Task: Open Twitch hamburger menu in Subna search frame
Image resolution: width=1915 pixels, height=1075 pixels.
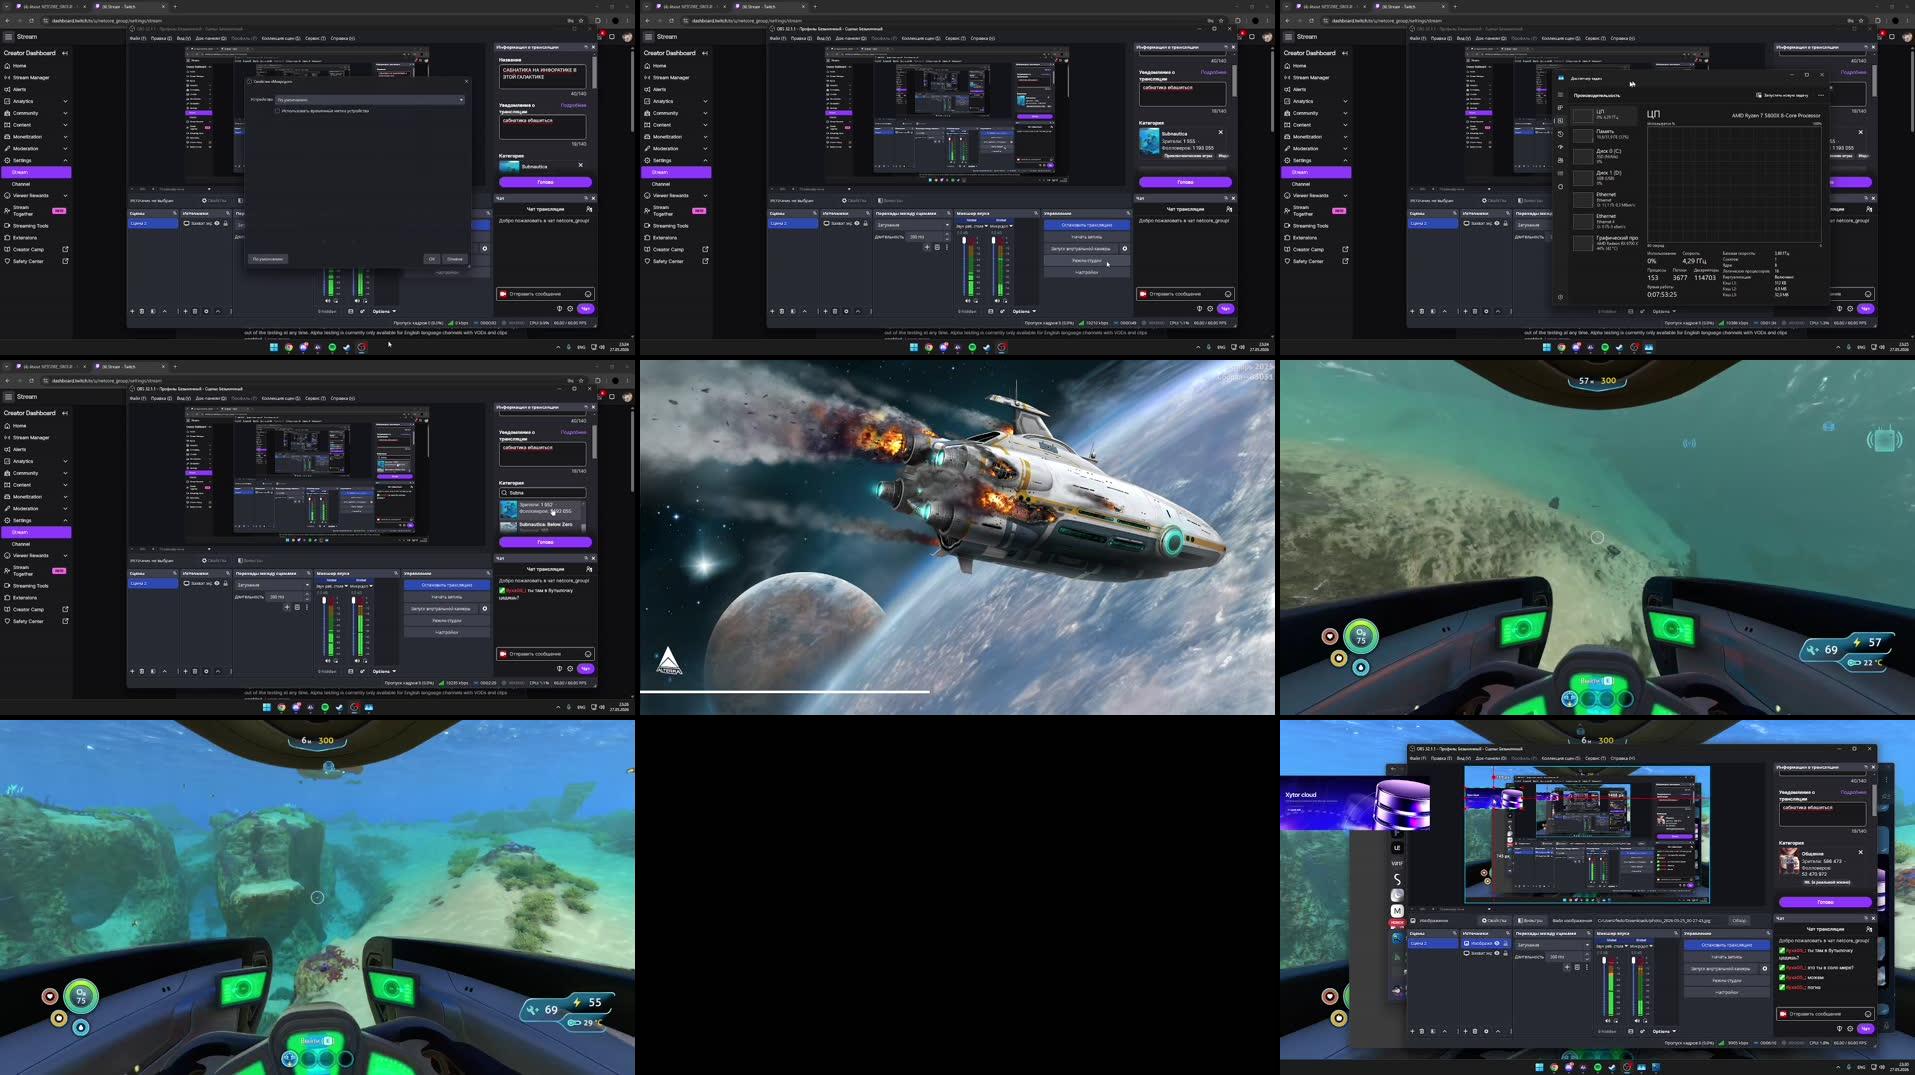Action: point(8,397)
